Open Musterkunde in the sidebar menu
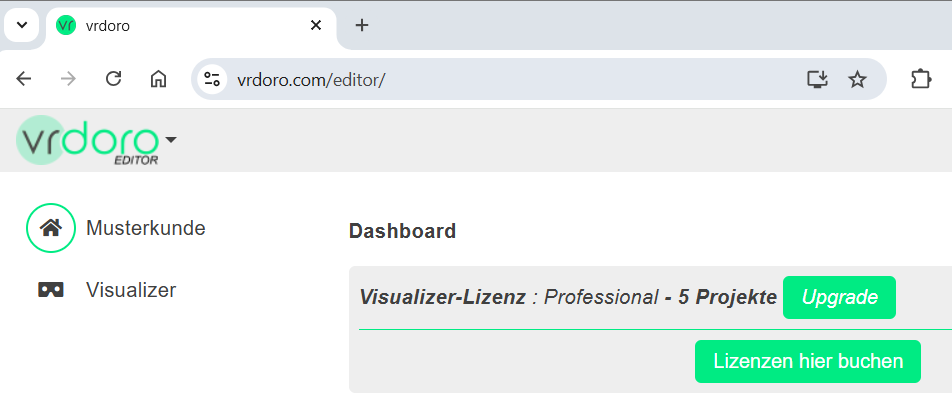952x416 pixels. (146, 228)
